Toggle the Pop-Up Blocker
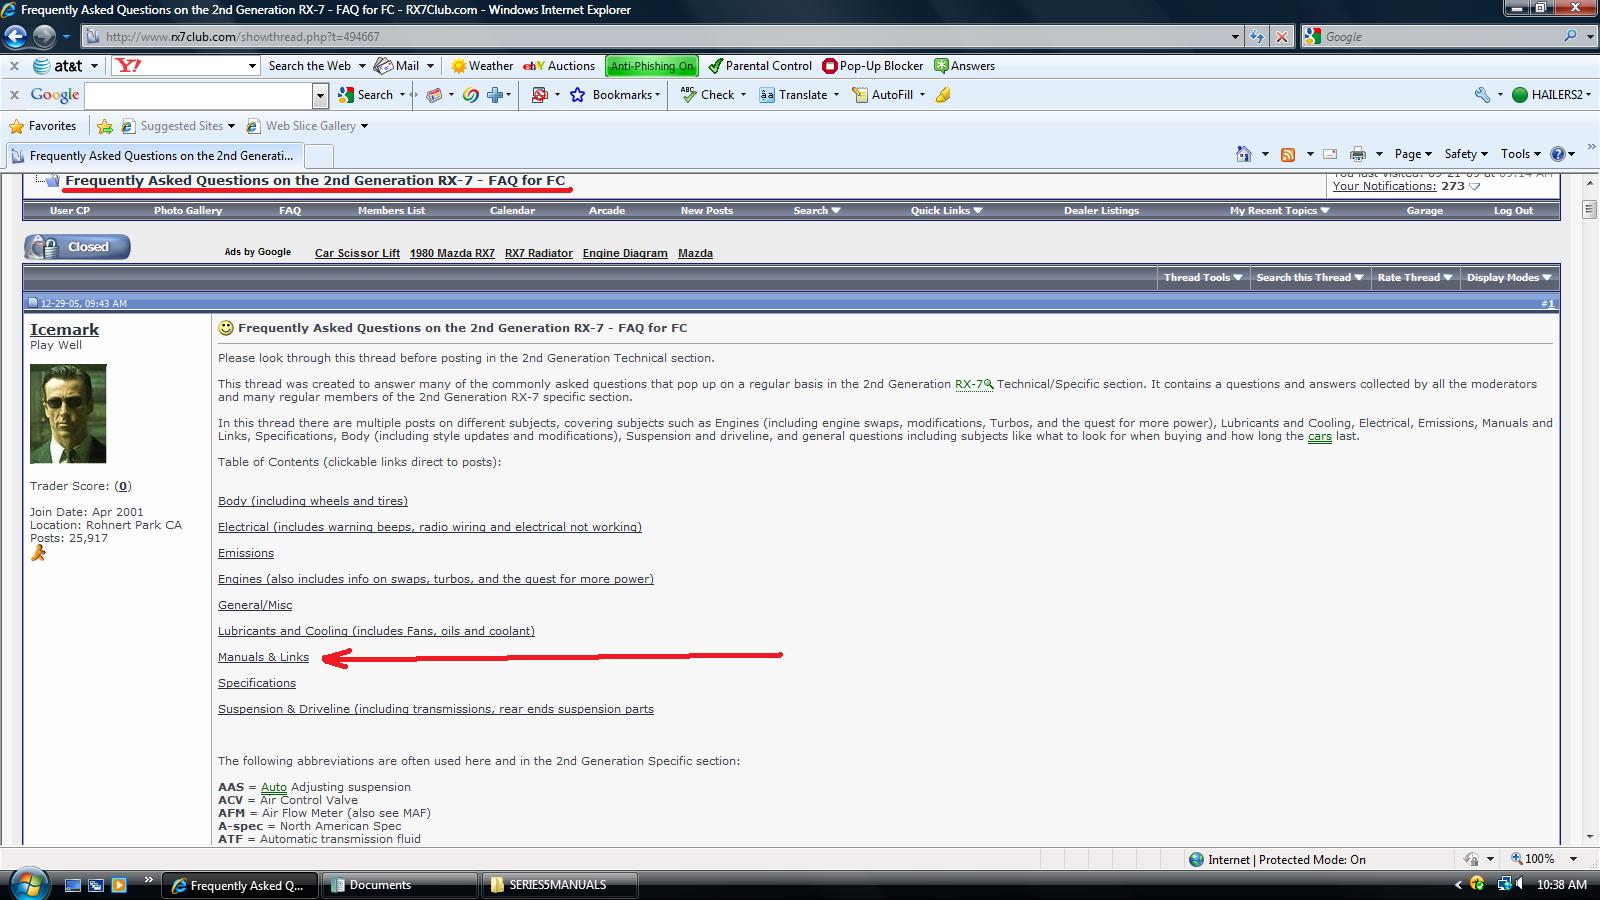1600x900 pixels. click(873, 66)
